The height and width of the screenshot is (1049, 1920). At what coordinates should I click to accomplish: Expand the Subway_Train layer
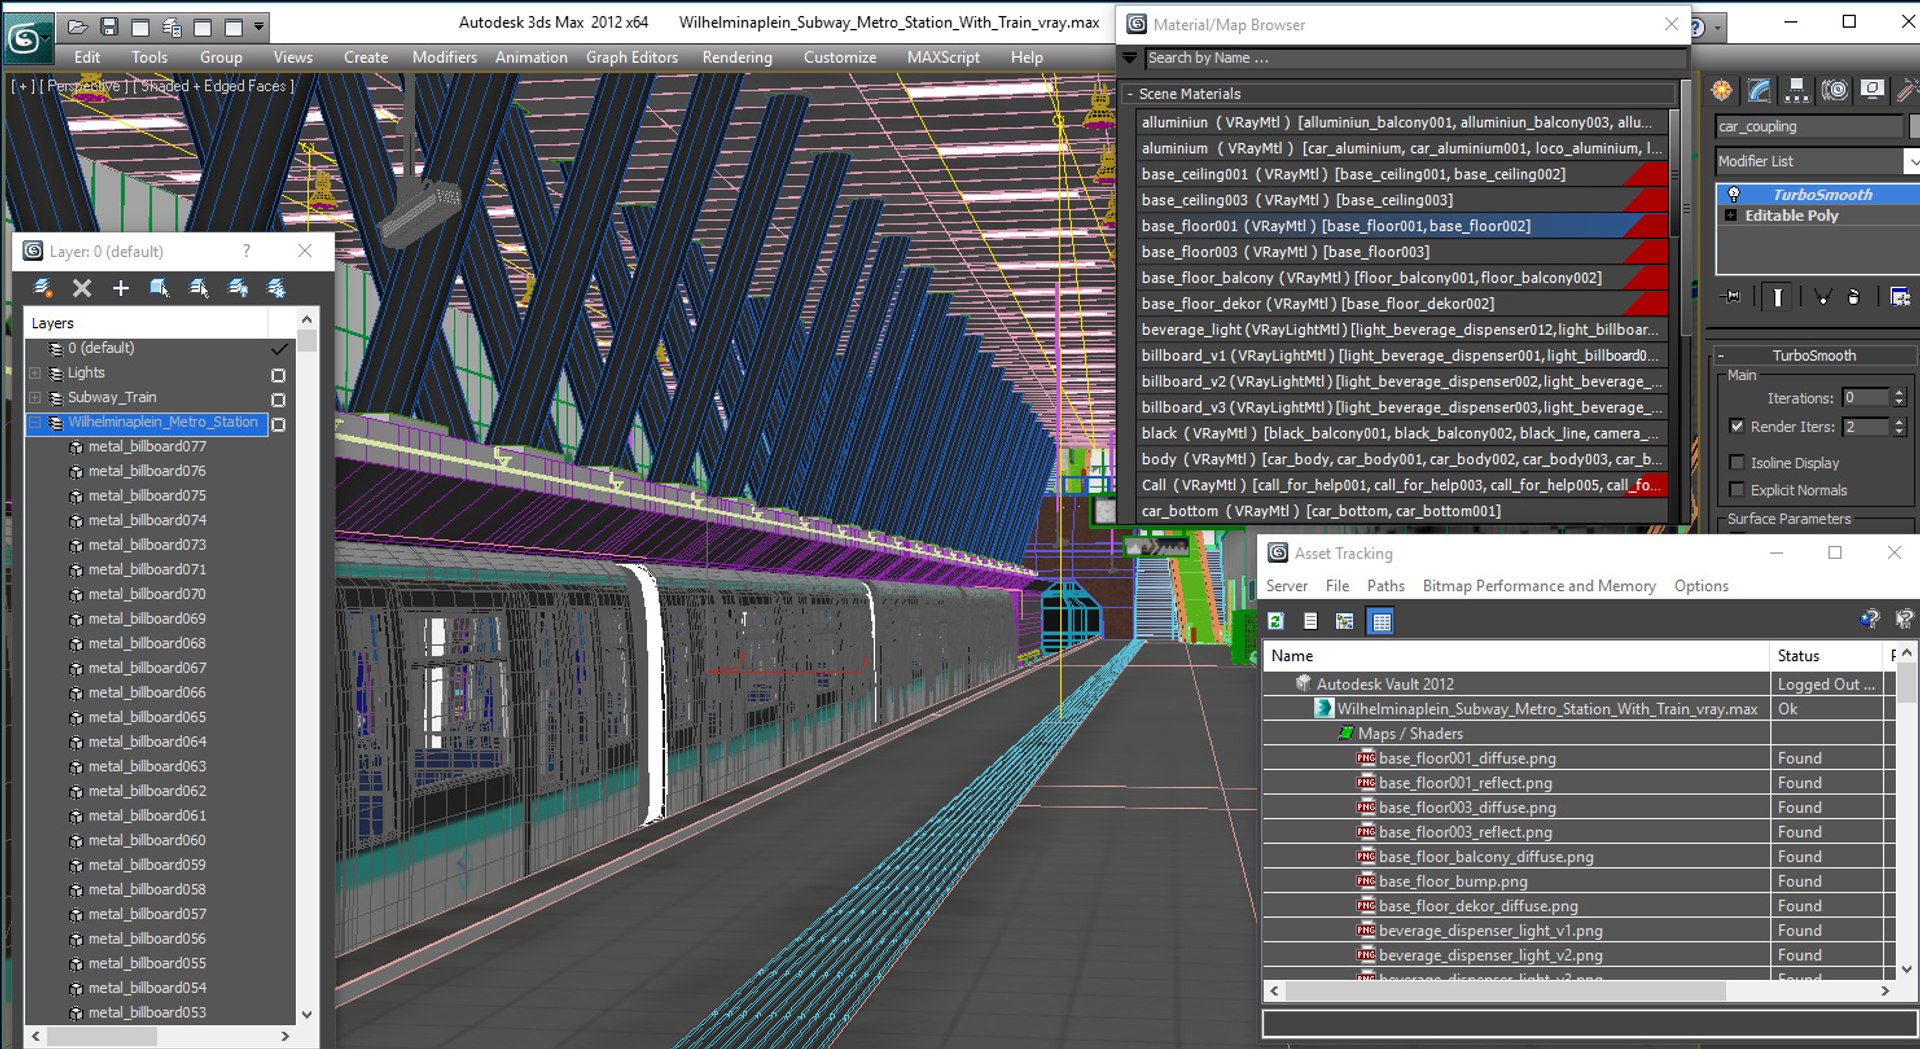pyautogui.click(x=35, y=398)
